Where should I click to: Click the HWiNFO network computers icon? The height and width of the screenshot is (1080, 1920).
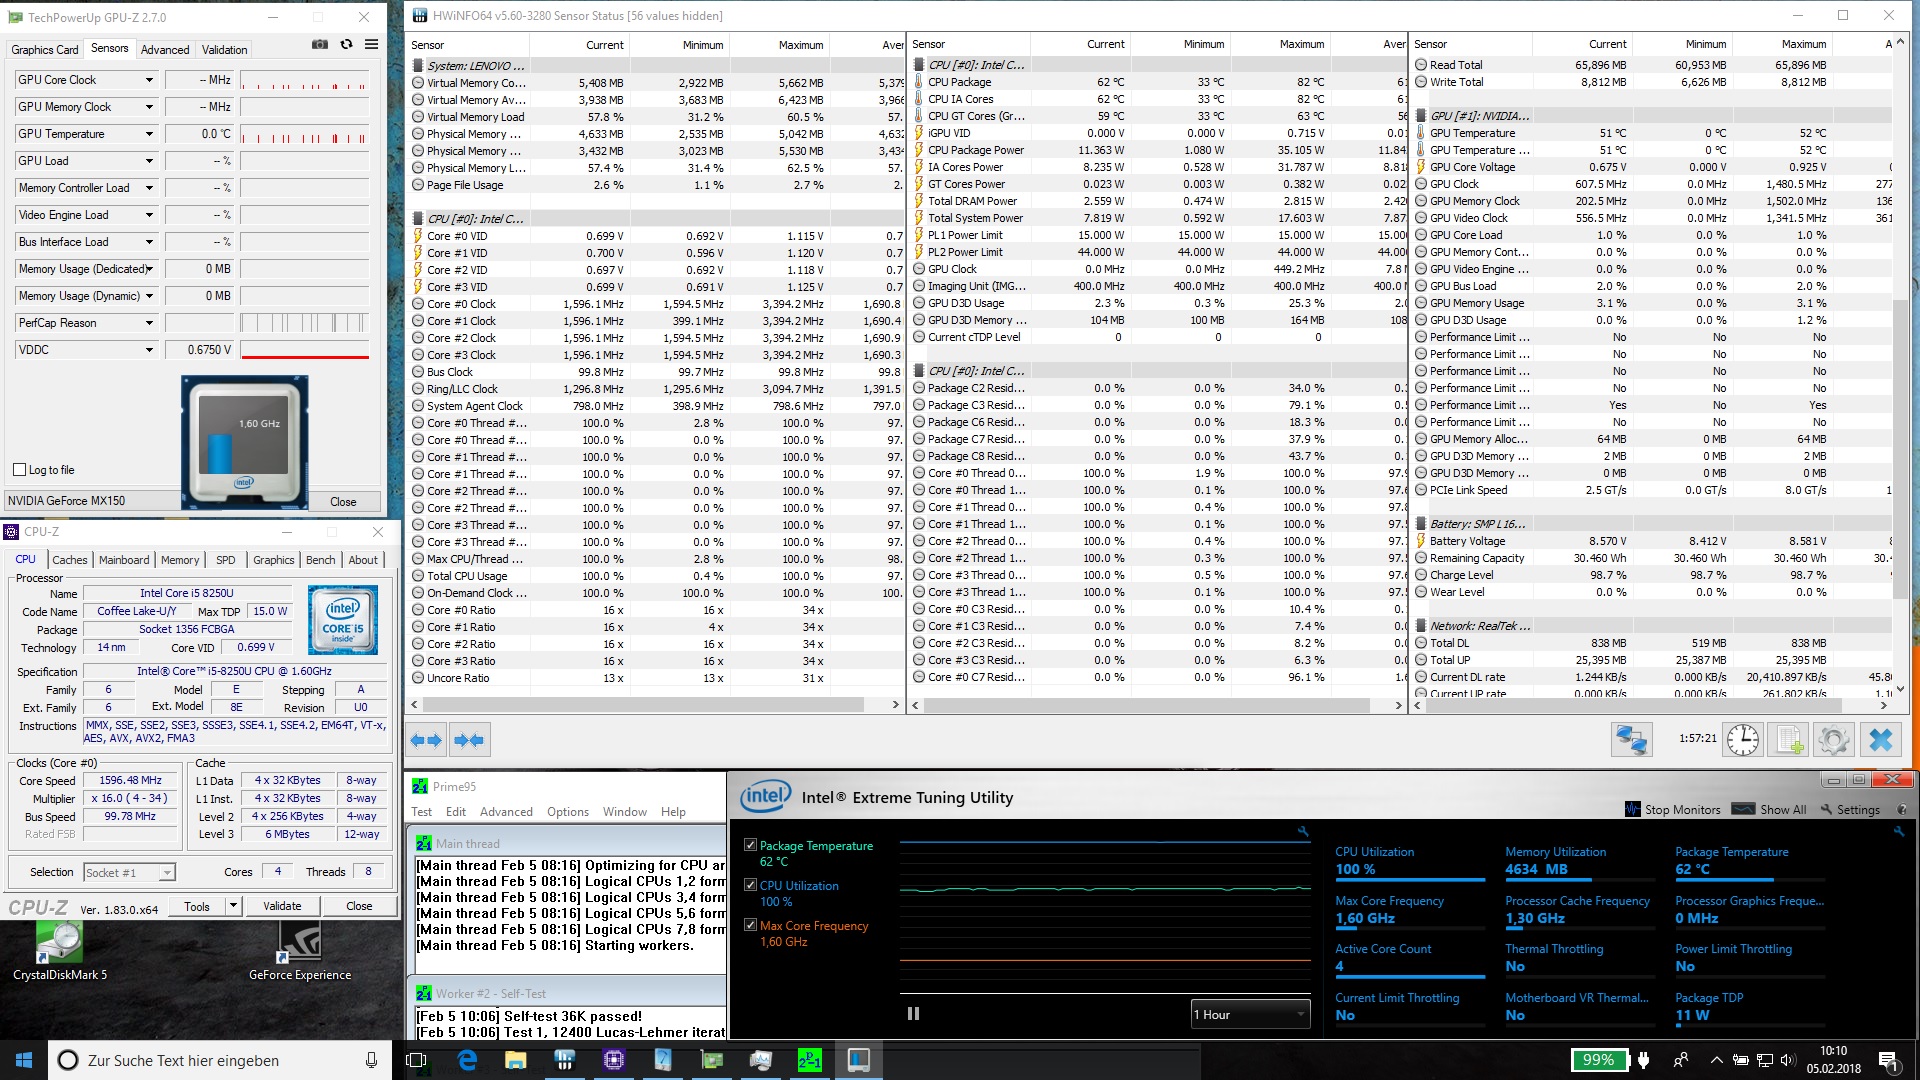point(1631,740)
